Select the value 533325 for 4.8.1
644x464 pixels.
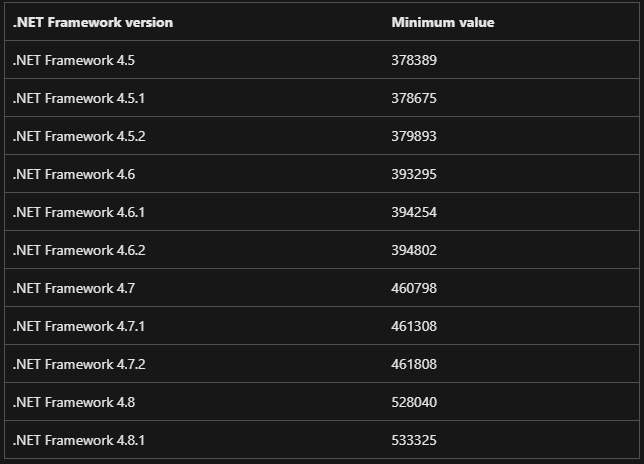[414, 440]
